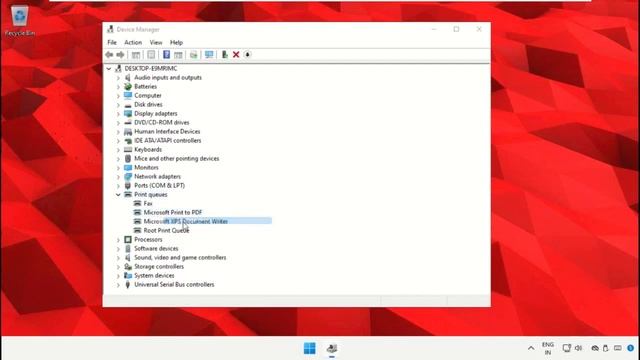The width and height of the screenshot is (640, 360).
Task: Expand Sound, video and game controllers
Action: coord(118,258)
